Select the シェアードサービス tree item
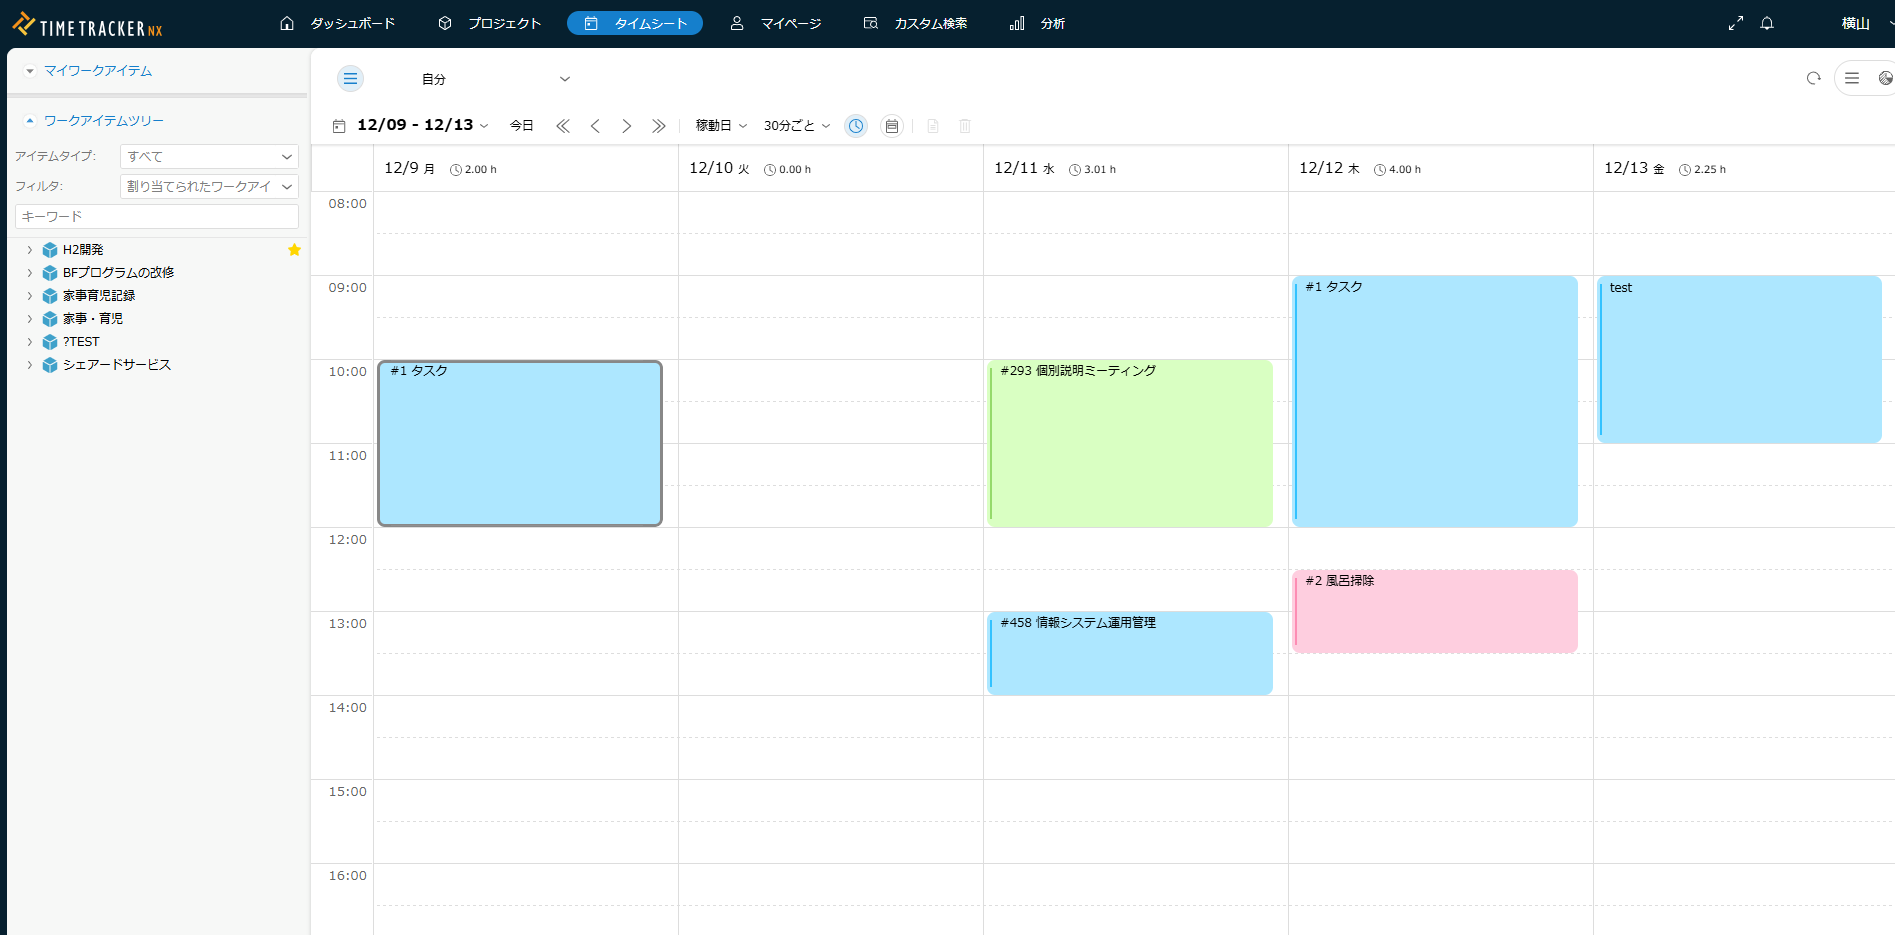The width and height of the screenshot is (1895, 935). 117,365
